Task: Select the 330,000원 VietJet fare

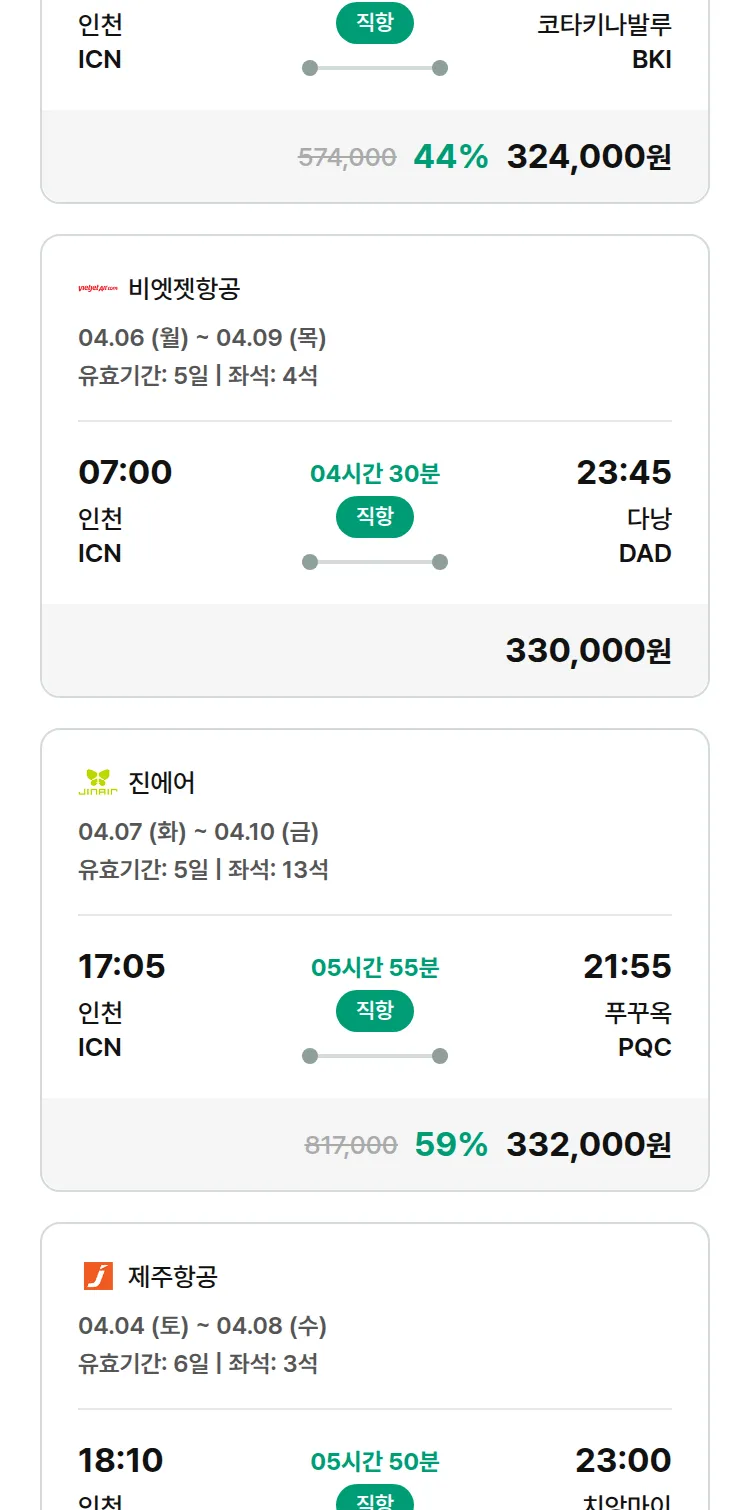Action: tap(588, 651)
